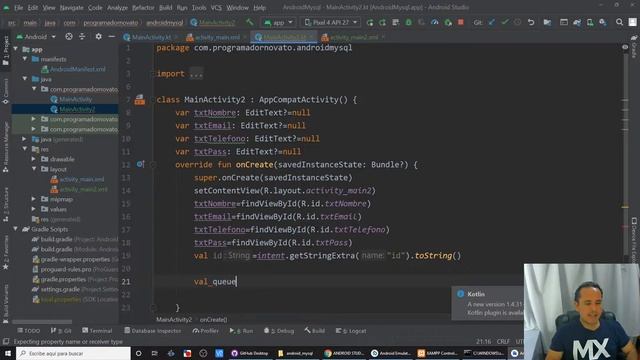Open the bottom Debug tool window
The height and width of the screenshot is (360, 640).
(279, 331)
